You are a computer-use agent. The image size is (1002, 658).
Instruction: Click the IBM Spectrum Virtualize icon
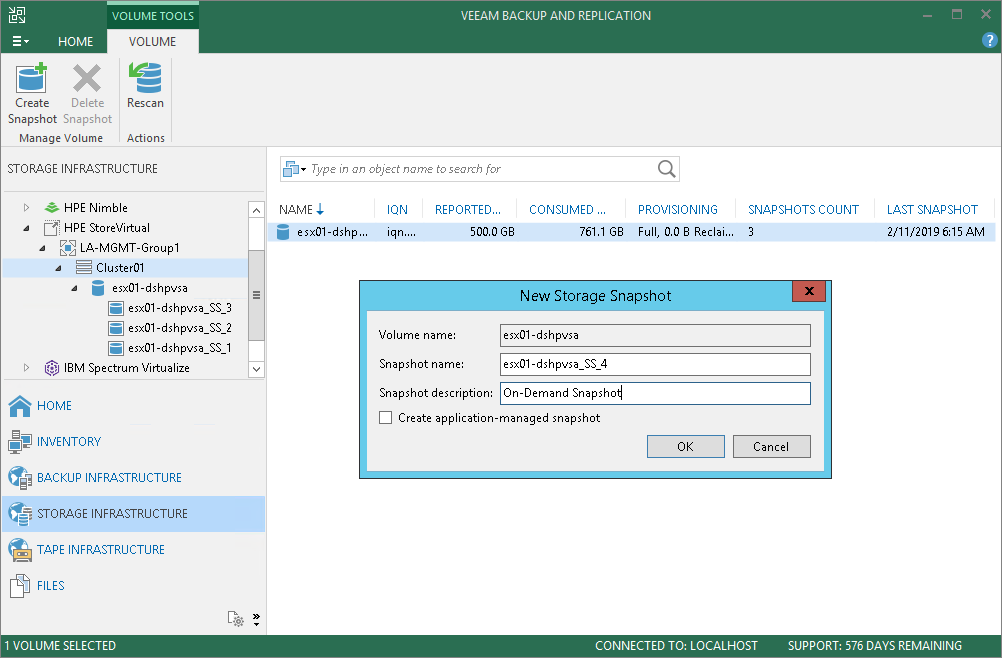point(52,368)
